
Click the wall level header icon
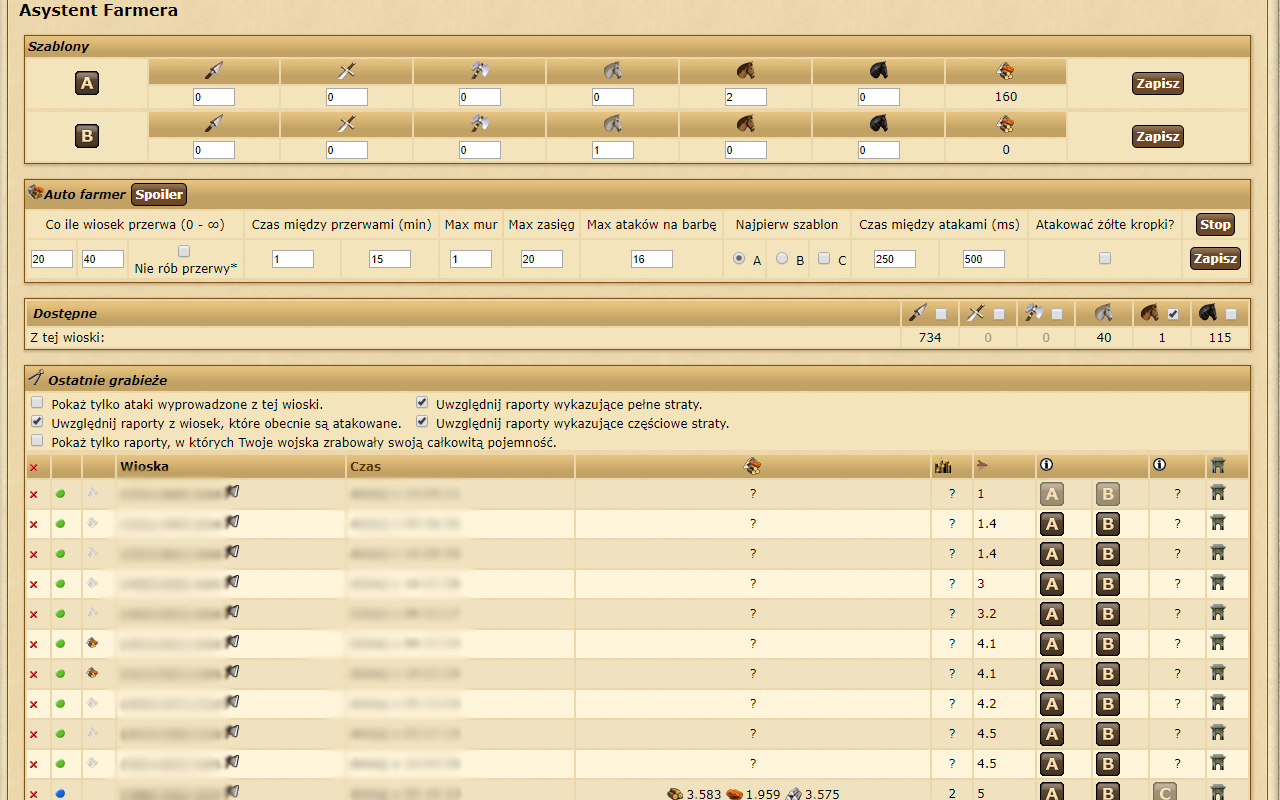pyautogui.click(x=942, y=466)
